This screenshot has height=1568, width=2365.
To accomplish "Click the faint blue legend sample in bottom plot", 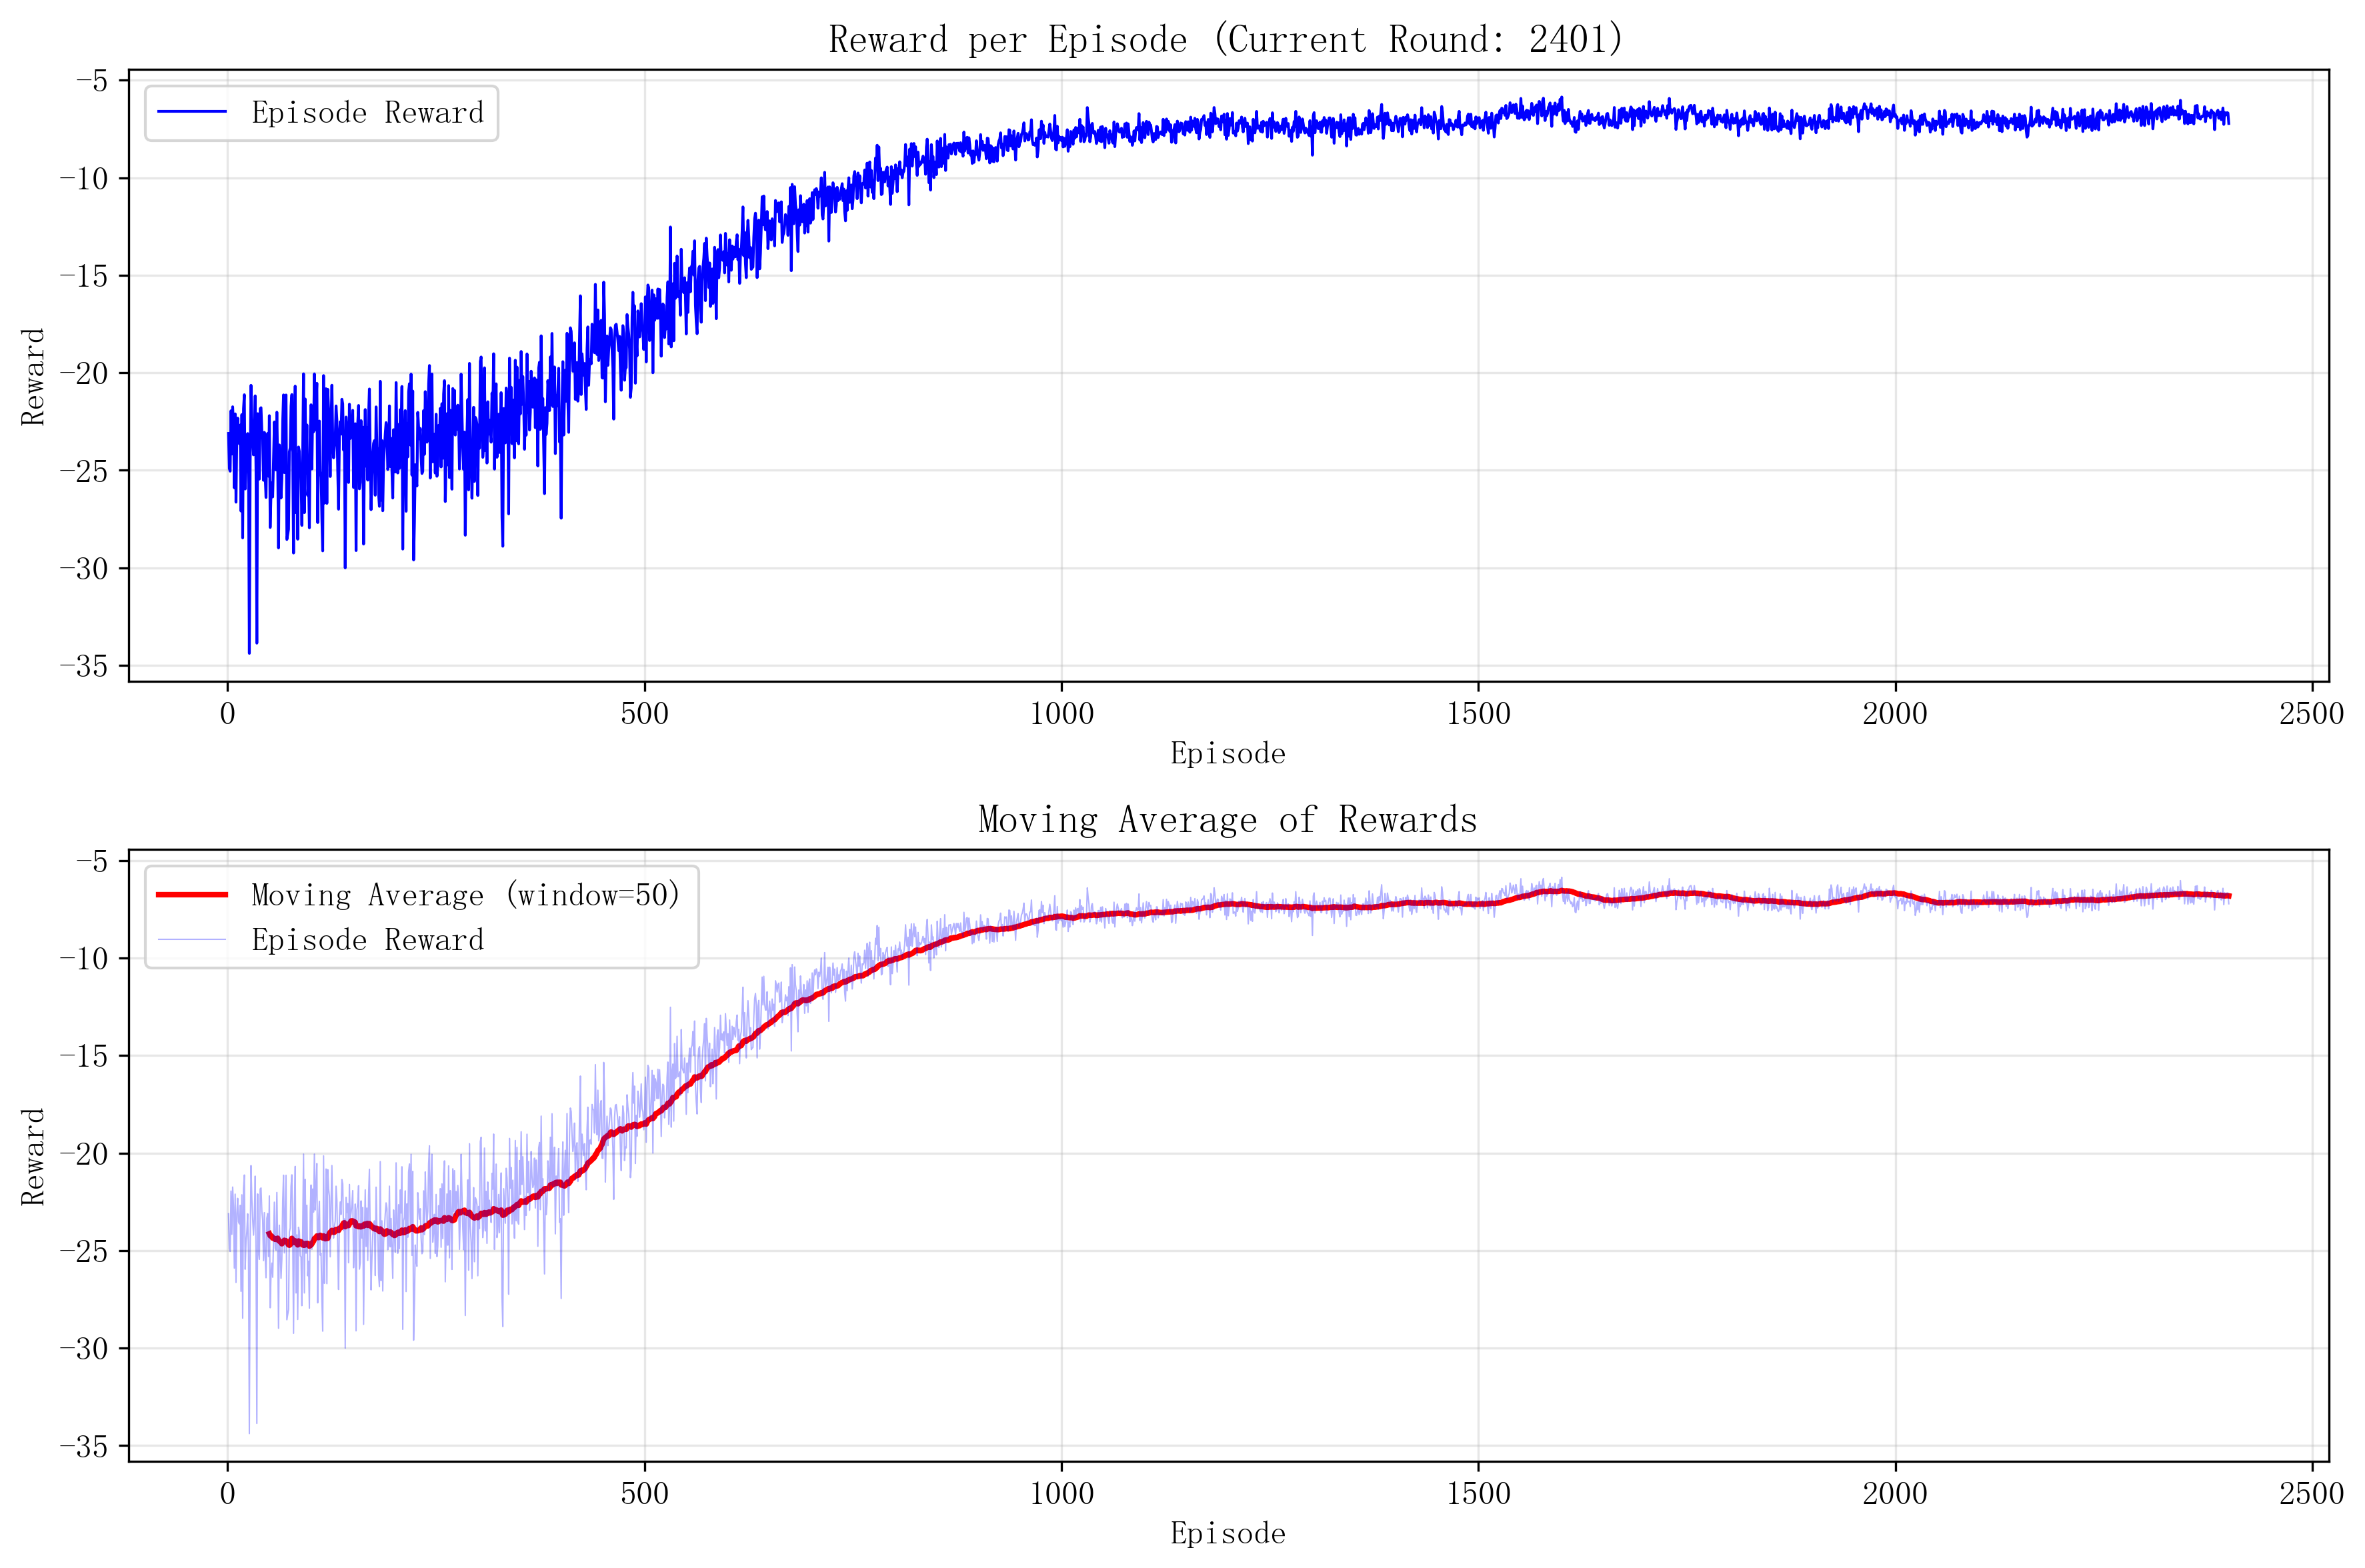I will point(192,940).
